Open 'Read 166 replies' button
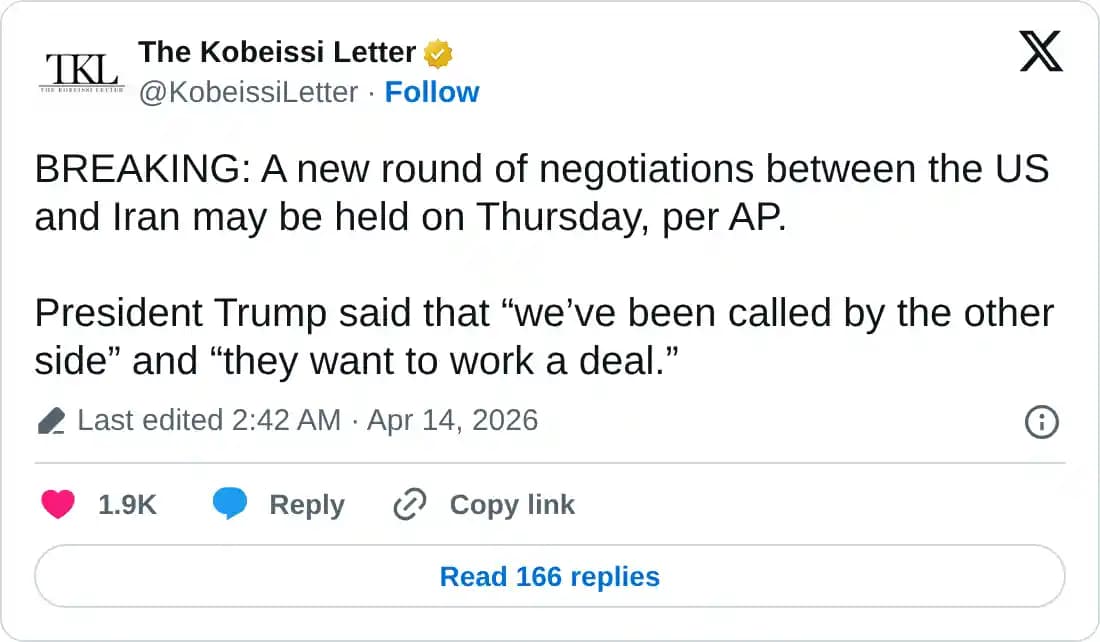 click(x=550, y=577)
